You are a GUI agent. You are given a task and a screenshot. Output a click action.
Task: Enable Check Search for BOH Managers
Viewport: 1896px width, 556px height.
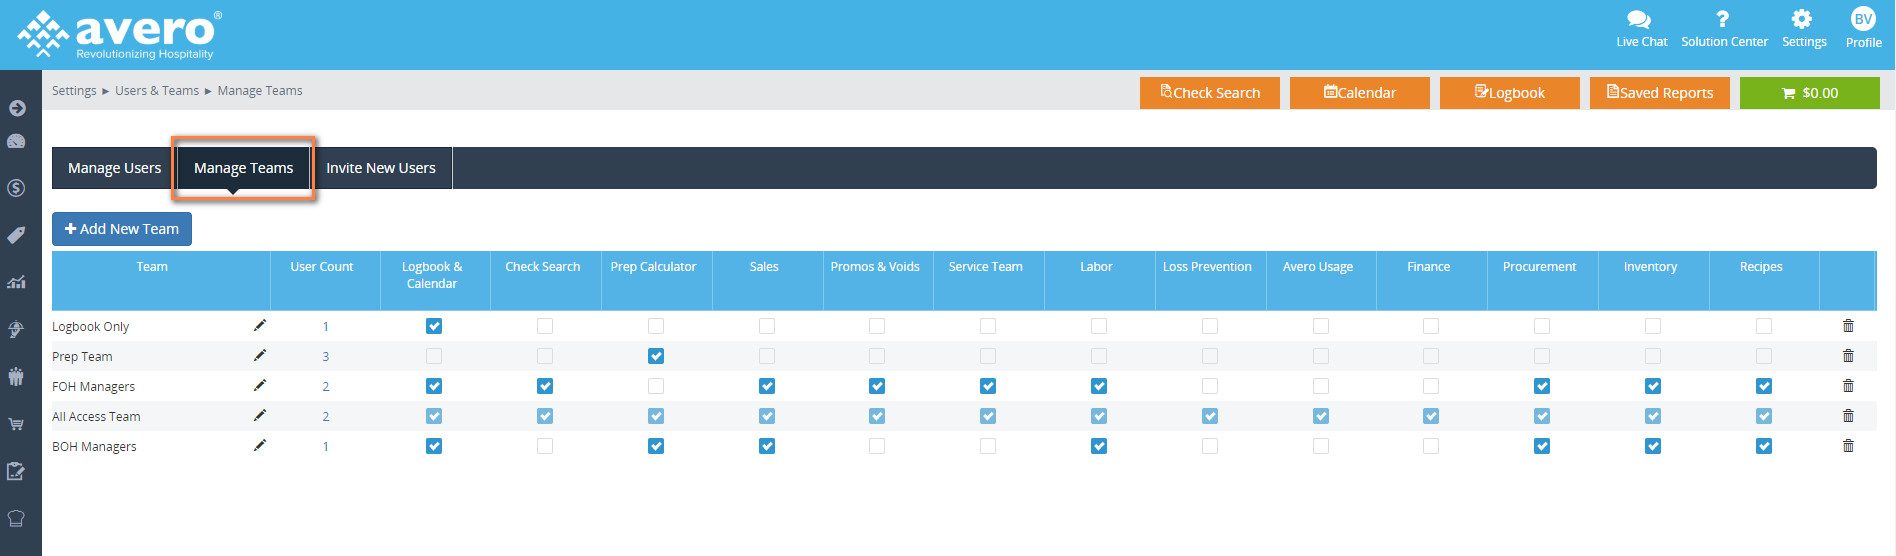point(545,446)
